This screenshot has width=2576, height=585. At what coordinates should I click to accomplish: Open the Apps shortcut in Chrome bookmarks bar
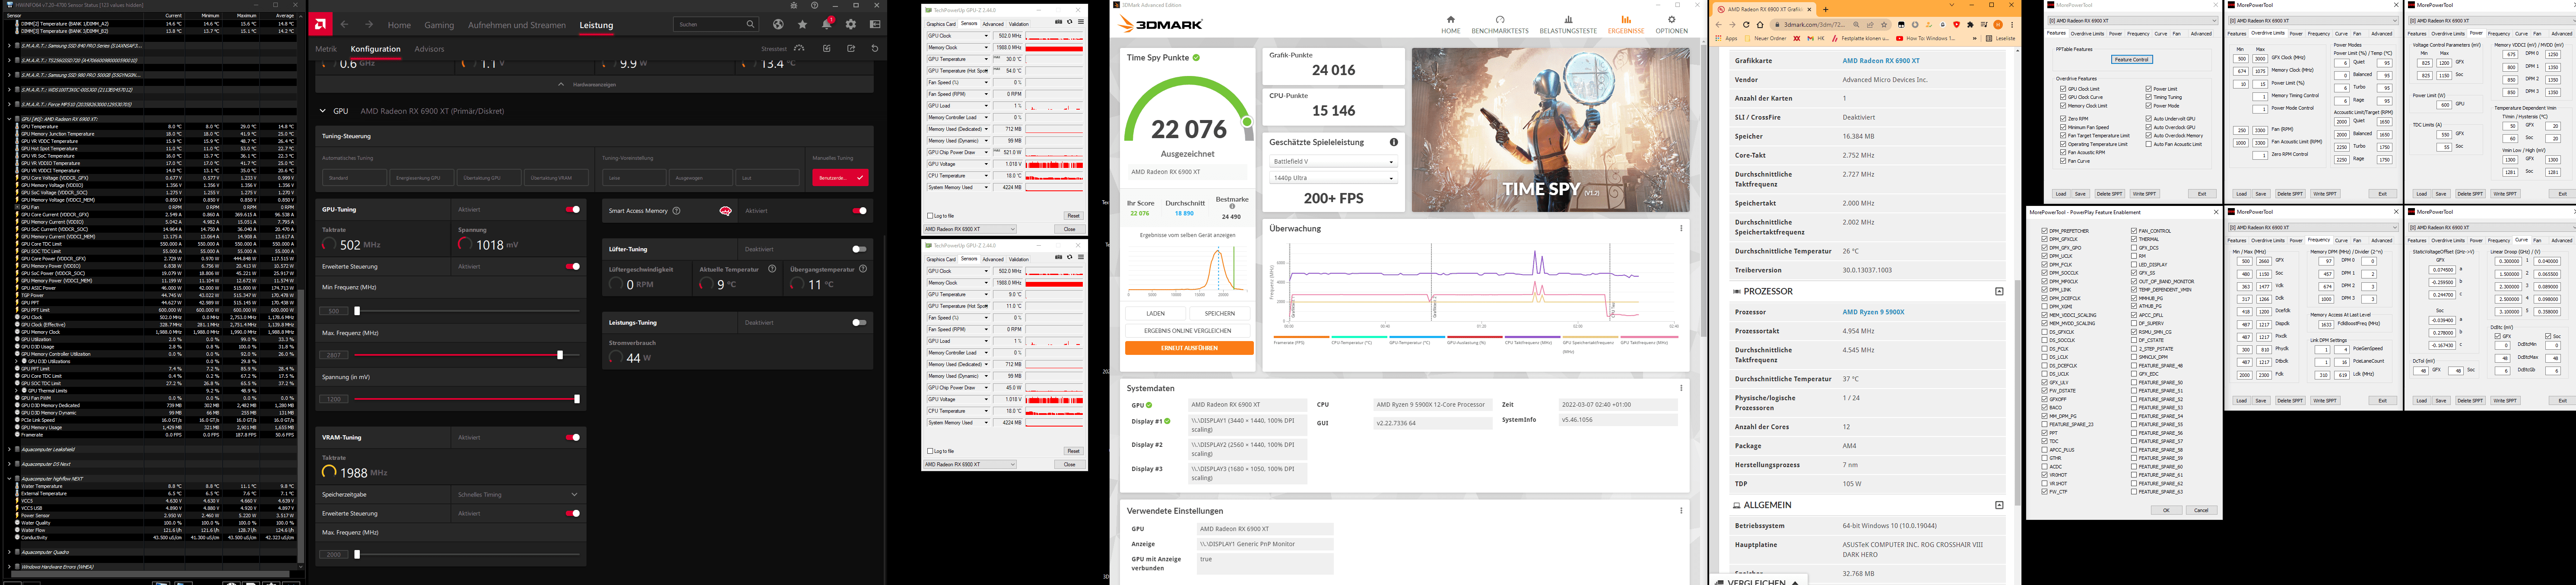[x=1727, y=38]
